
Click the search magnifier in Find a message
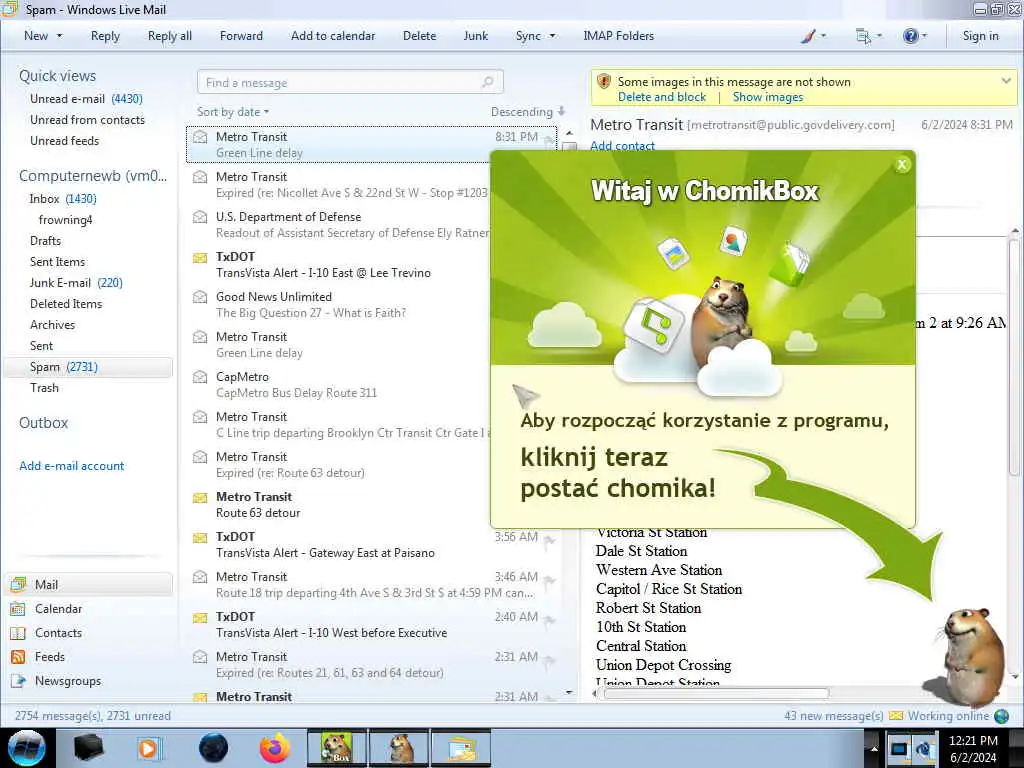(x=487, y=82)
